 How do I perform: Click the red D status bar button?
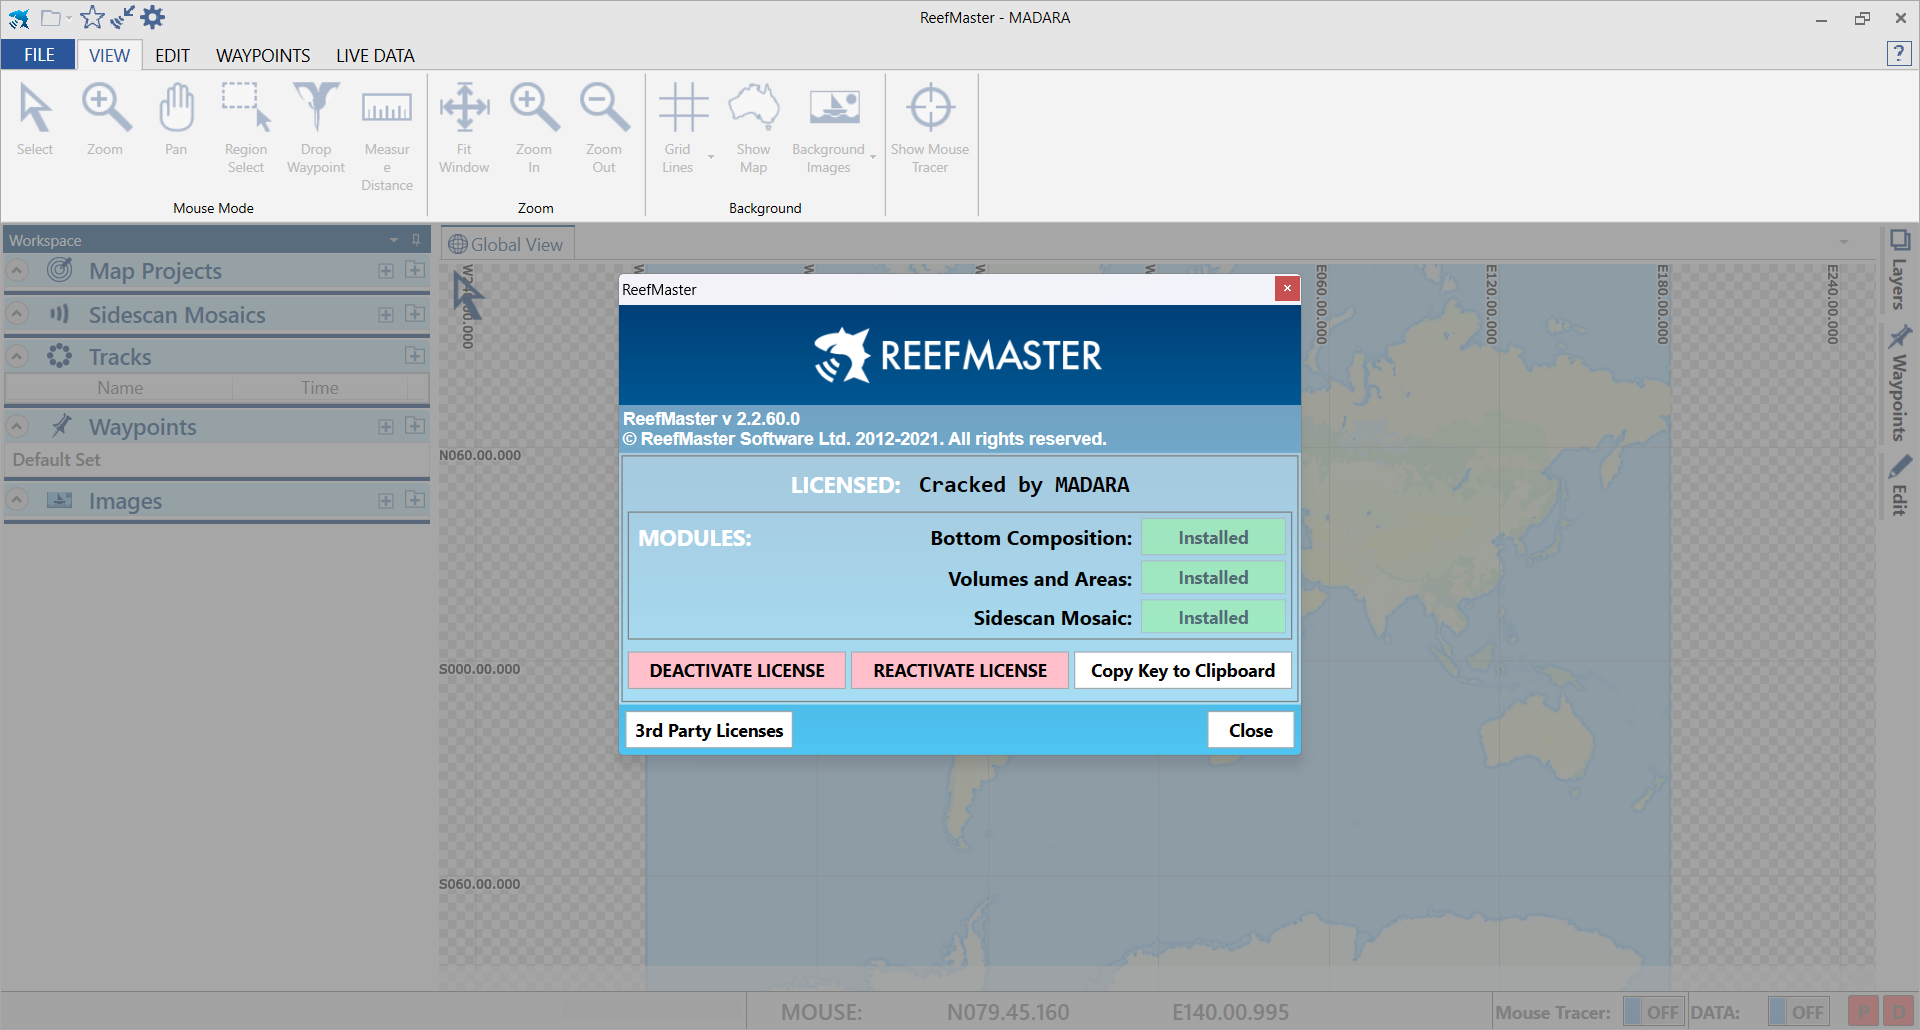click(x=1897, y=1012)
